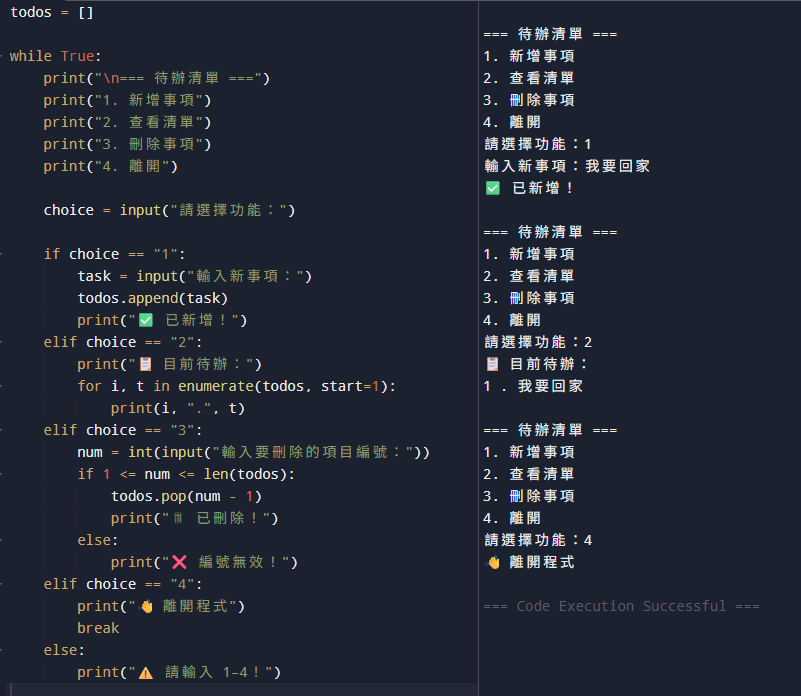Click the '=== Code Execution Successful ===' message

622,607
